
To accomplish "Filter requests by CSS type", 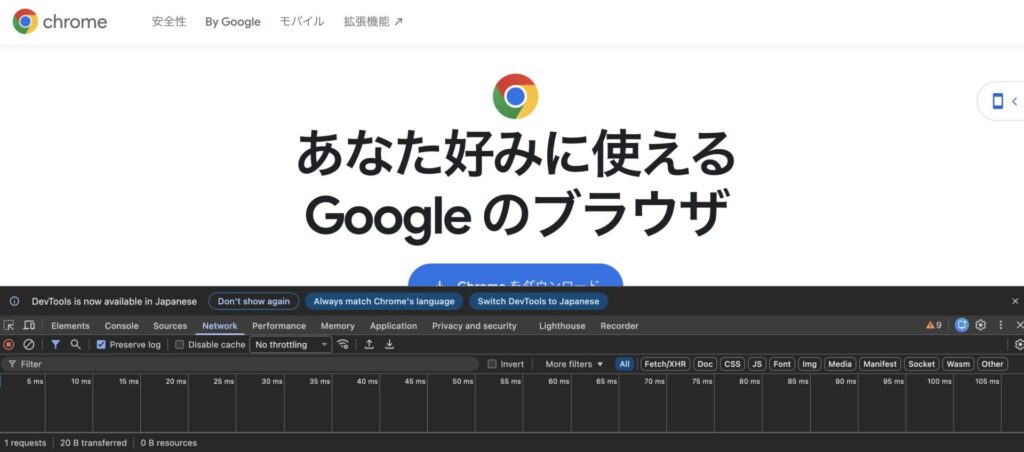I will 733,364.
